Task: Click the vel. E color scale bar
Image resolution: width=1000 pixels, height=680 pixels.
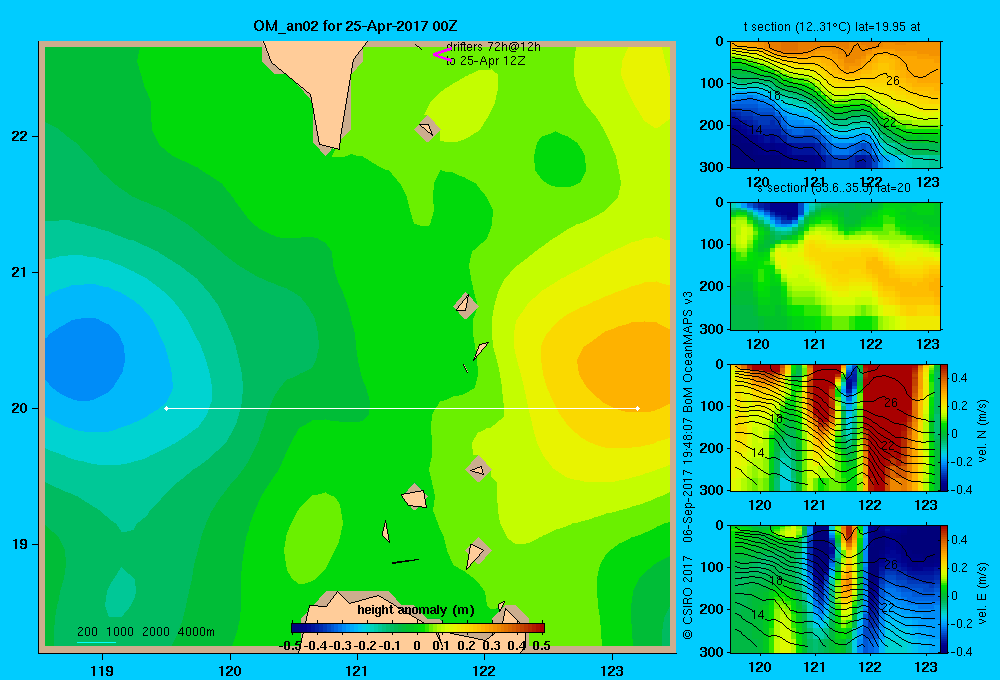Action: pos(945,589)
